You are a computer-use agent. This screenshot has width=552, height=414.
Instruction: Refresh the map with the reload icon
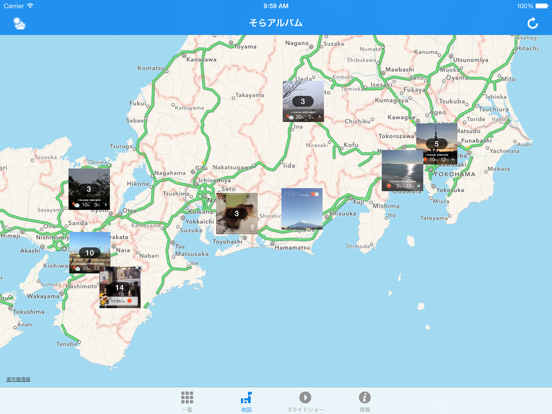pyautogui.click(x=532, y=23)
